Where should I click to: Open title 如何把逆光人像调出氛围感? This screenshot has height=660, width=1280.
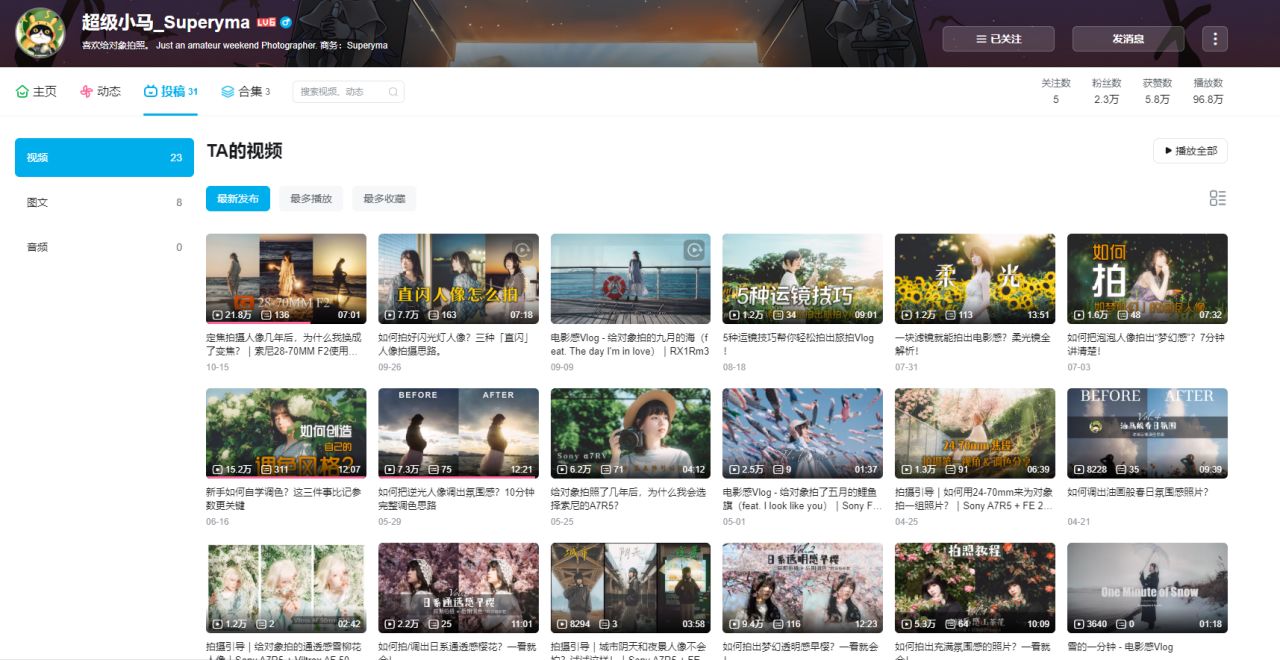457,498
